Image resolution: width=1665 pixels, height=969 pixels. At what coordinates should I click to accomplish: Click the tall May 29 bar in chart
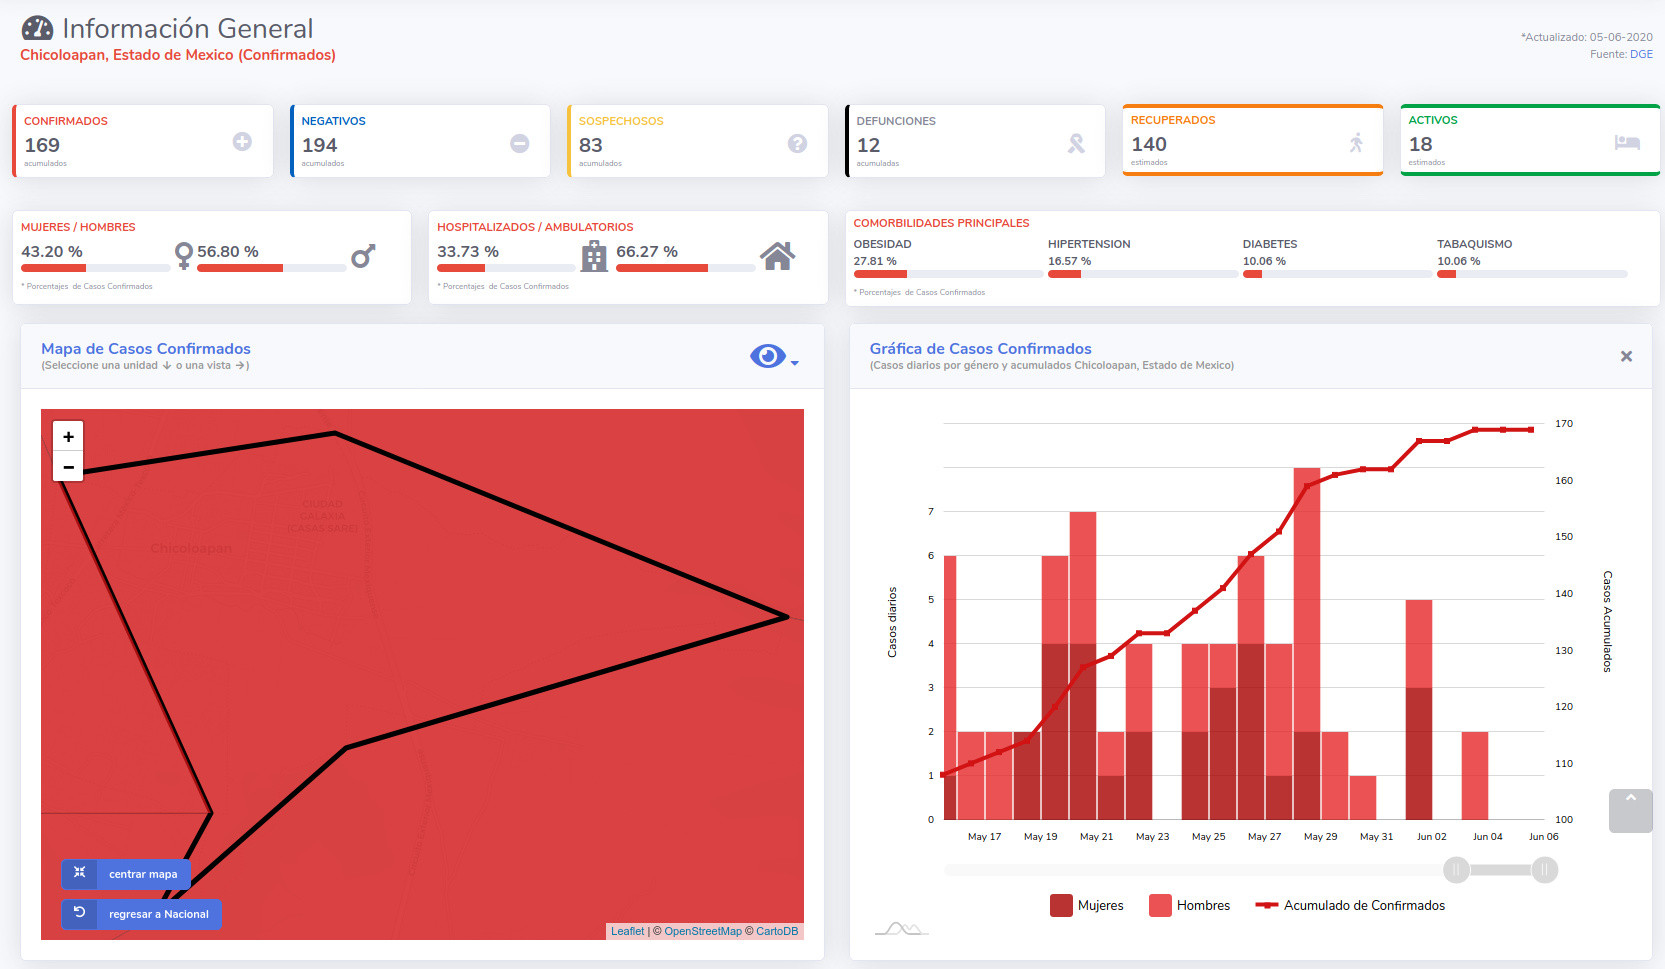coord(1307,644)
